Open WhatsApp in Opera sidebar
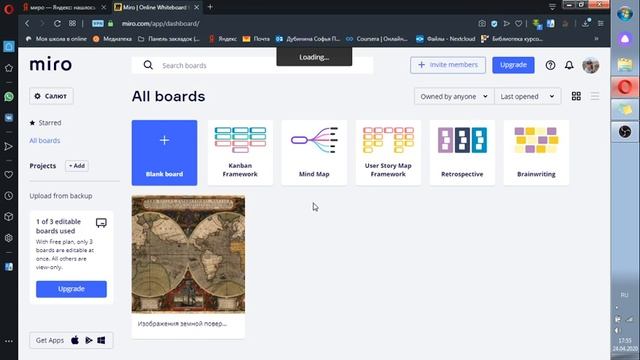 click(x=9, y=97)
